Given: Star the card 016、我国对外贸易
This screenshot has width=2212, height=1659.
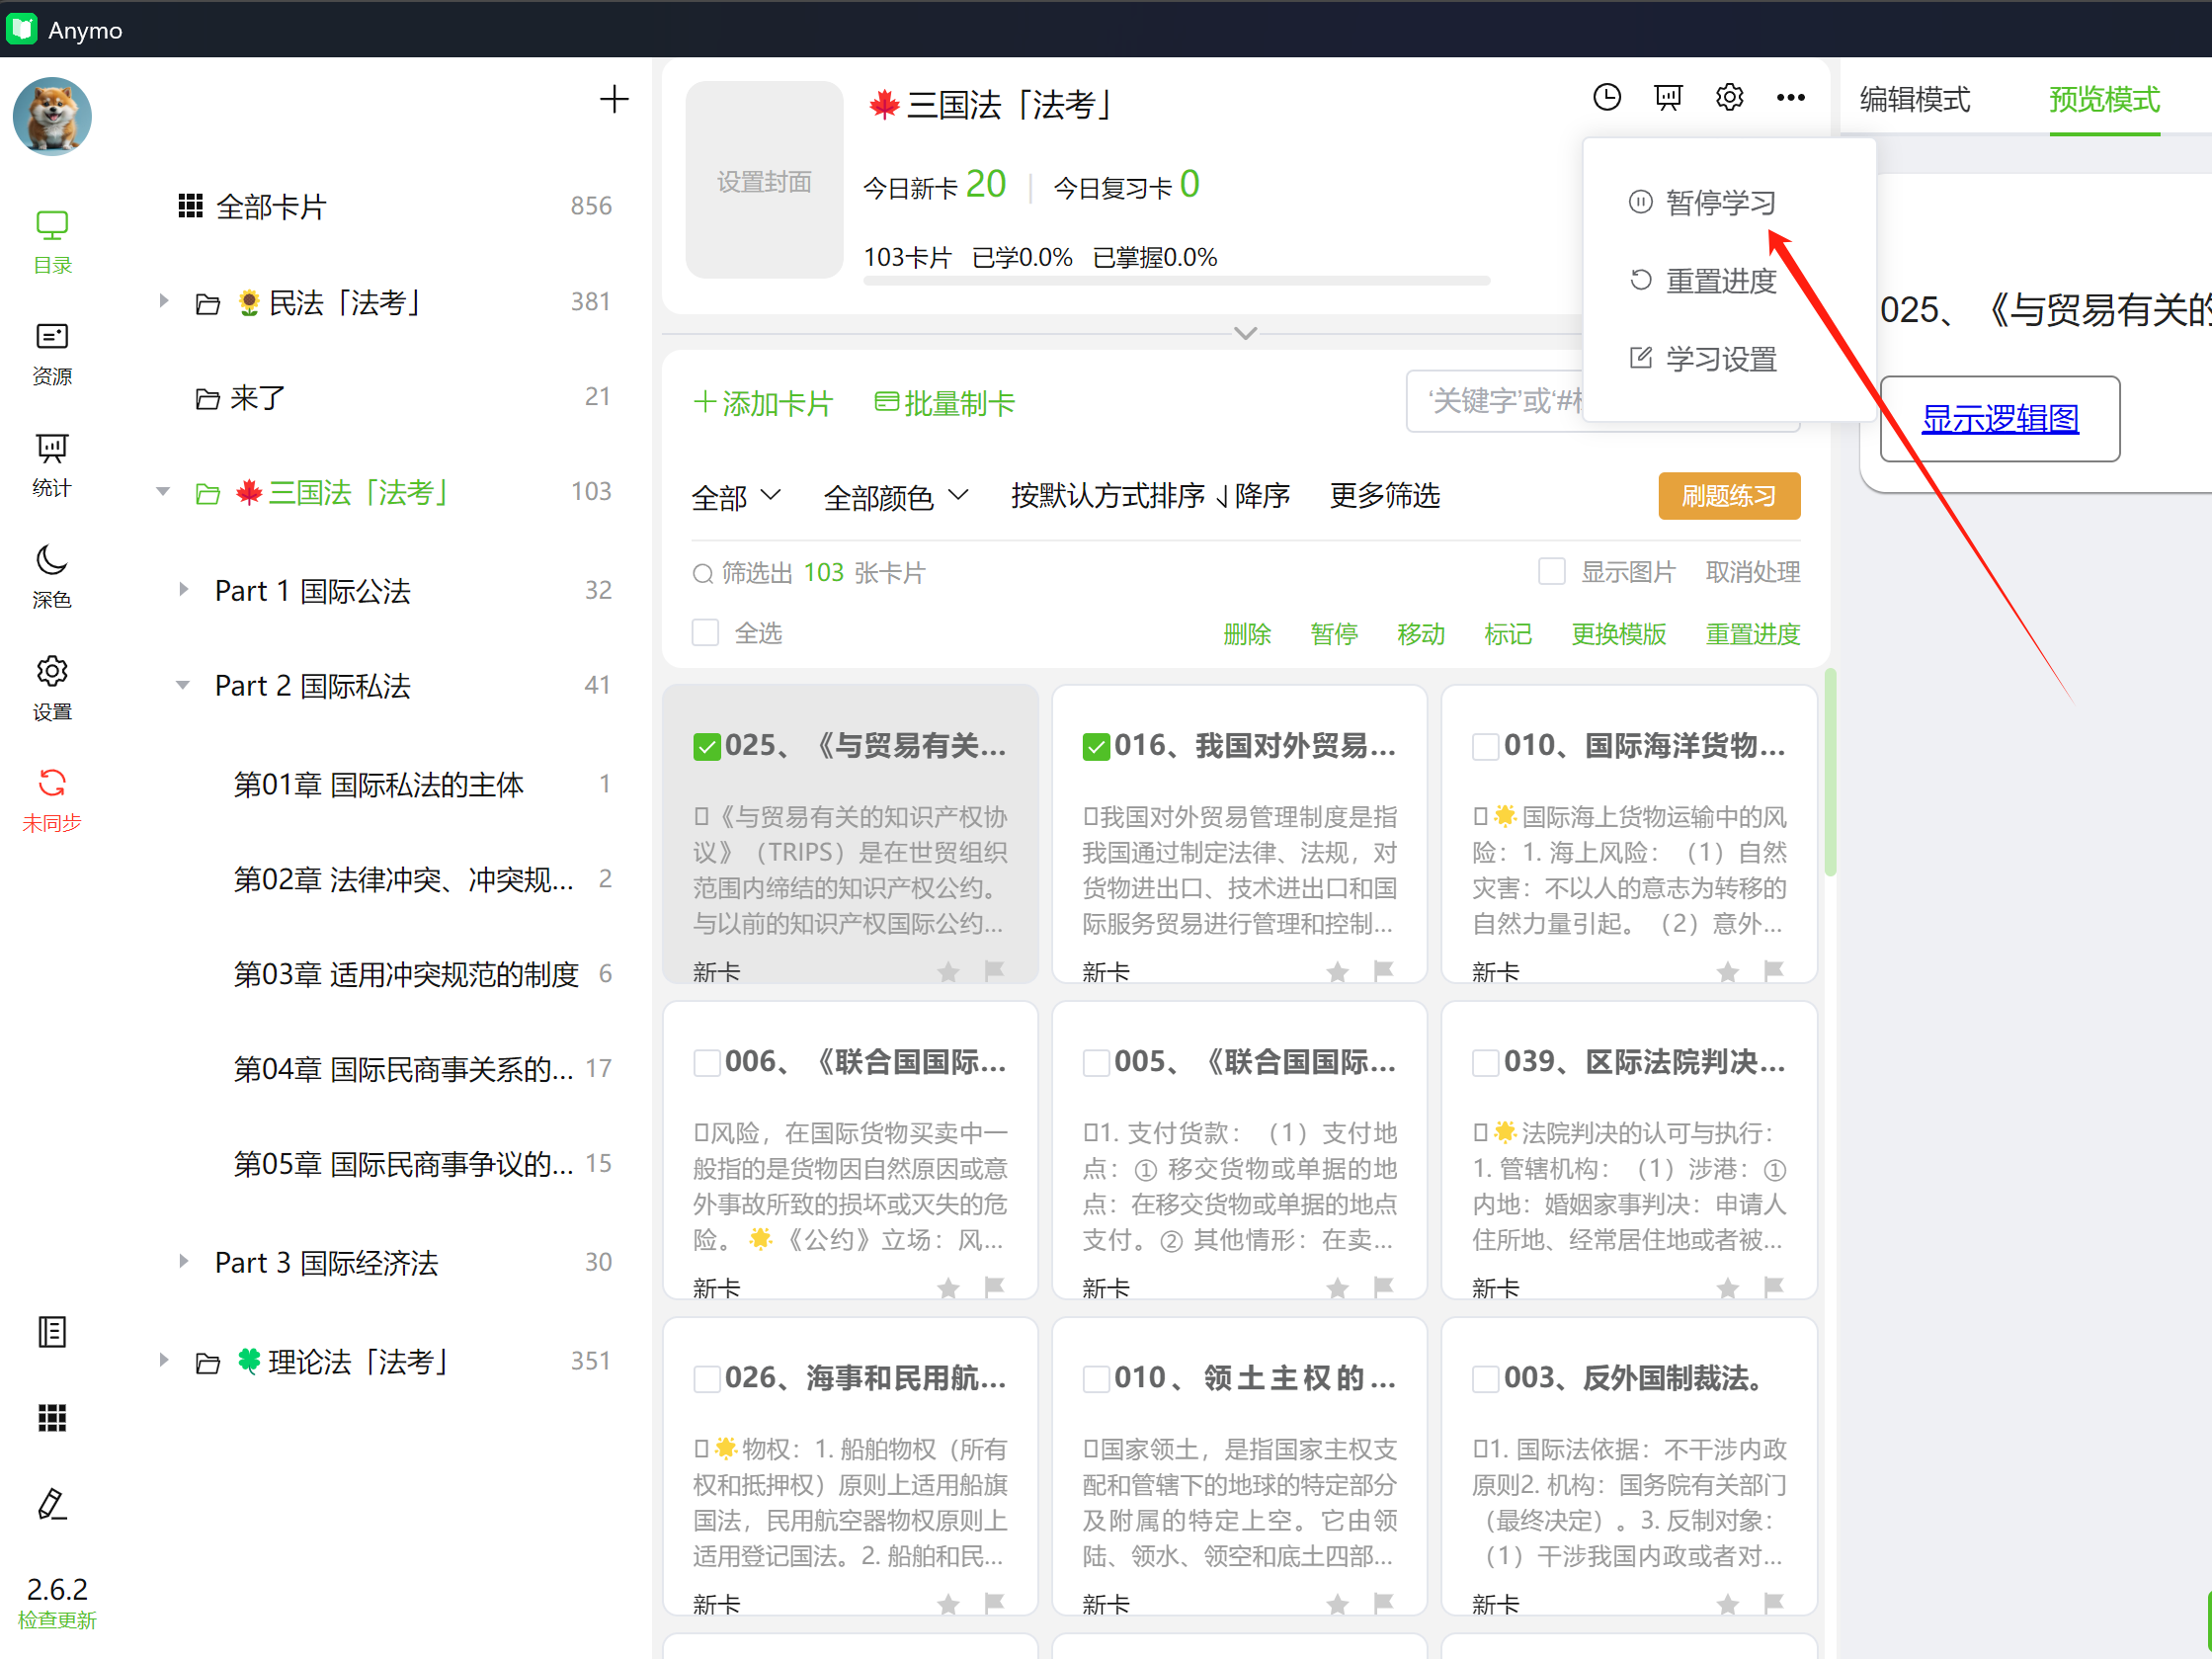Looking at the screenshot, I should point(1337,970).
